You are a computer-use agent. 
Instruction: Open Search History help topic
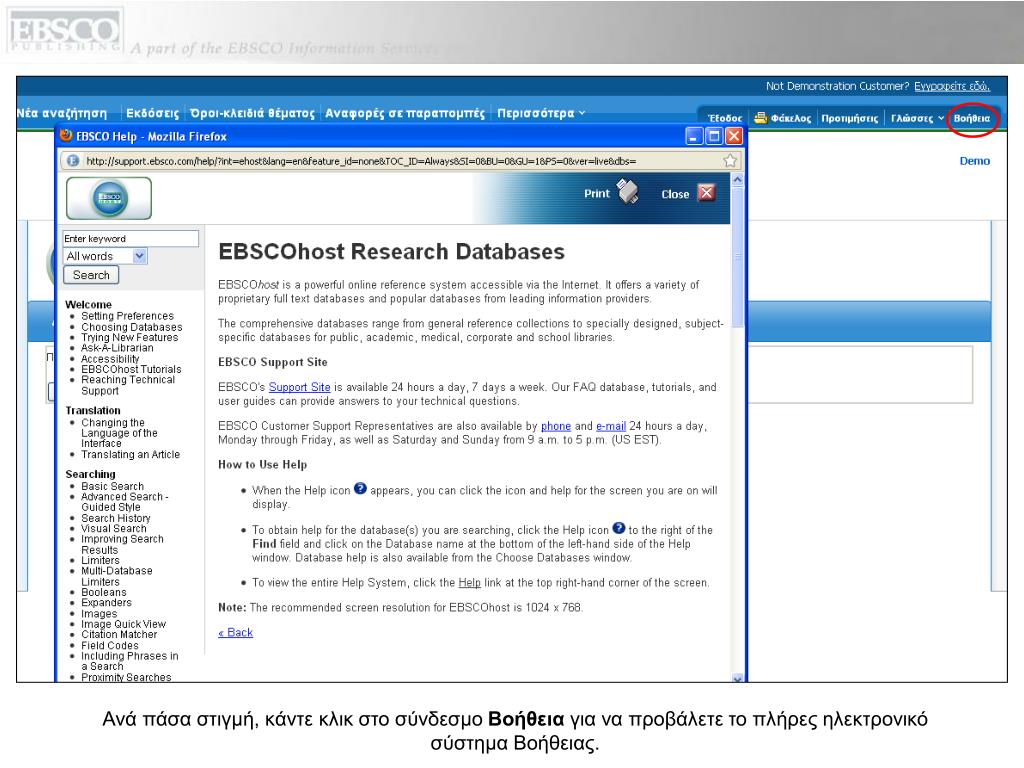[x=116, y=519]
